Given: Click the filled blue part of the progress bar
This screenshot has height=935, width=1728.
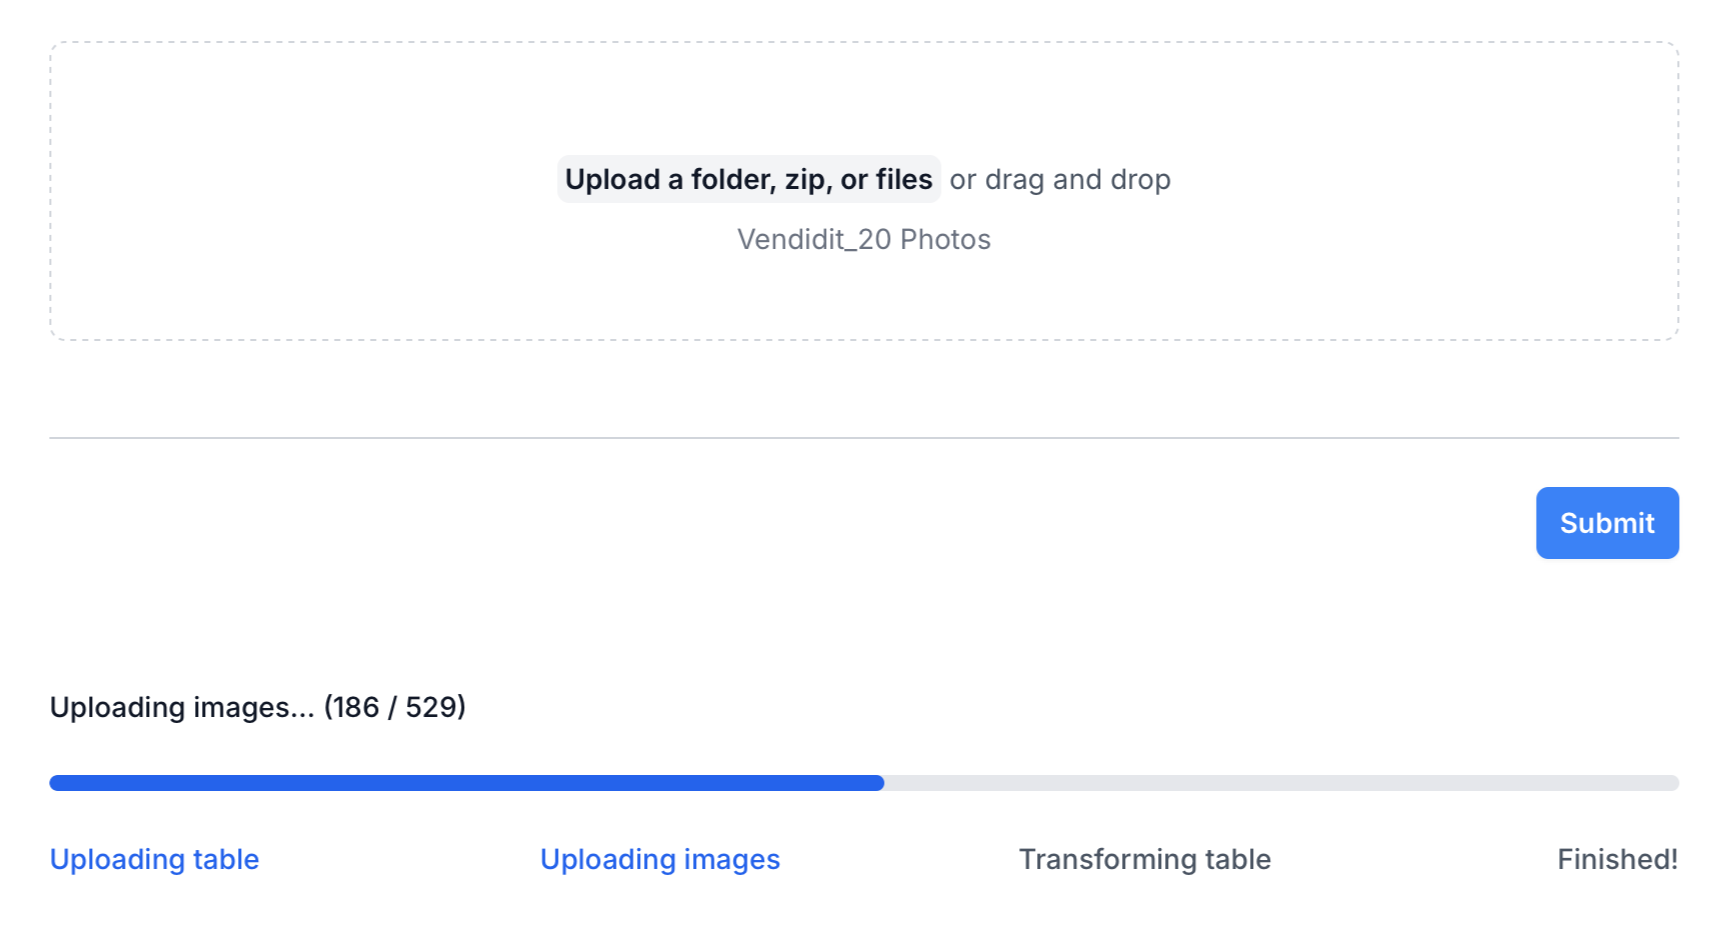Looking at the screenshot, I should pyautogui.click(x=466, y=783).
